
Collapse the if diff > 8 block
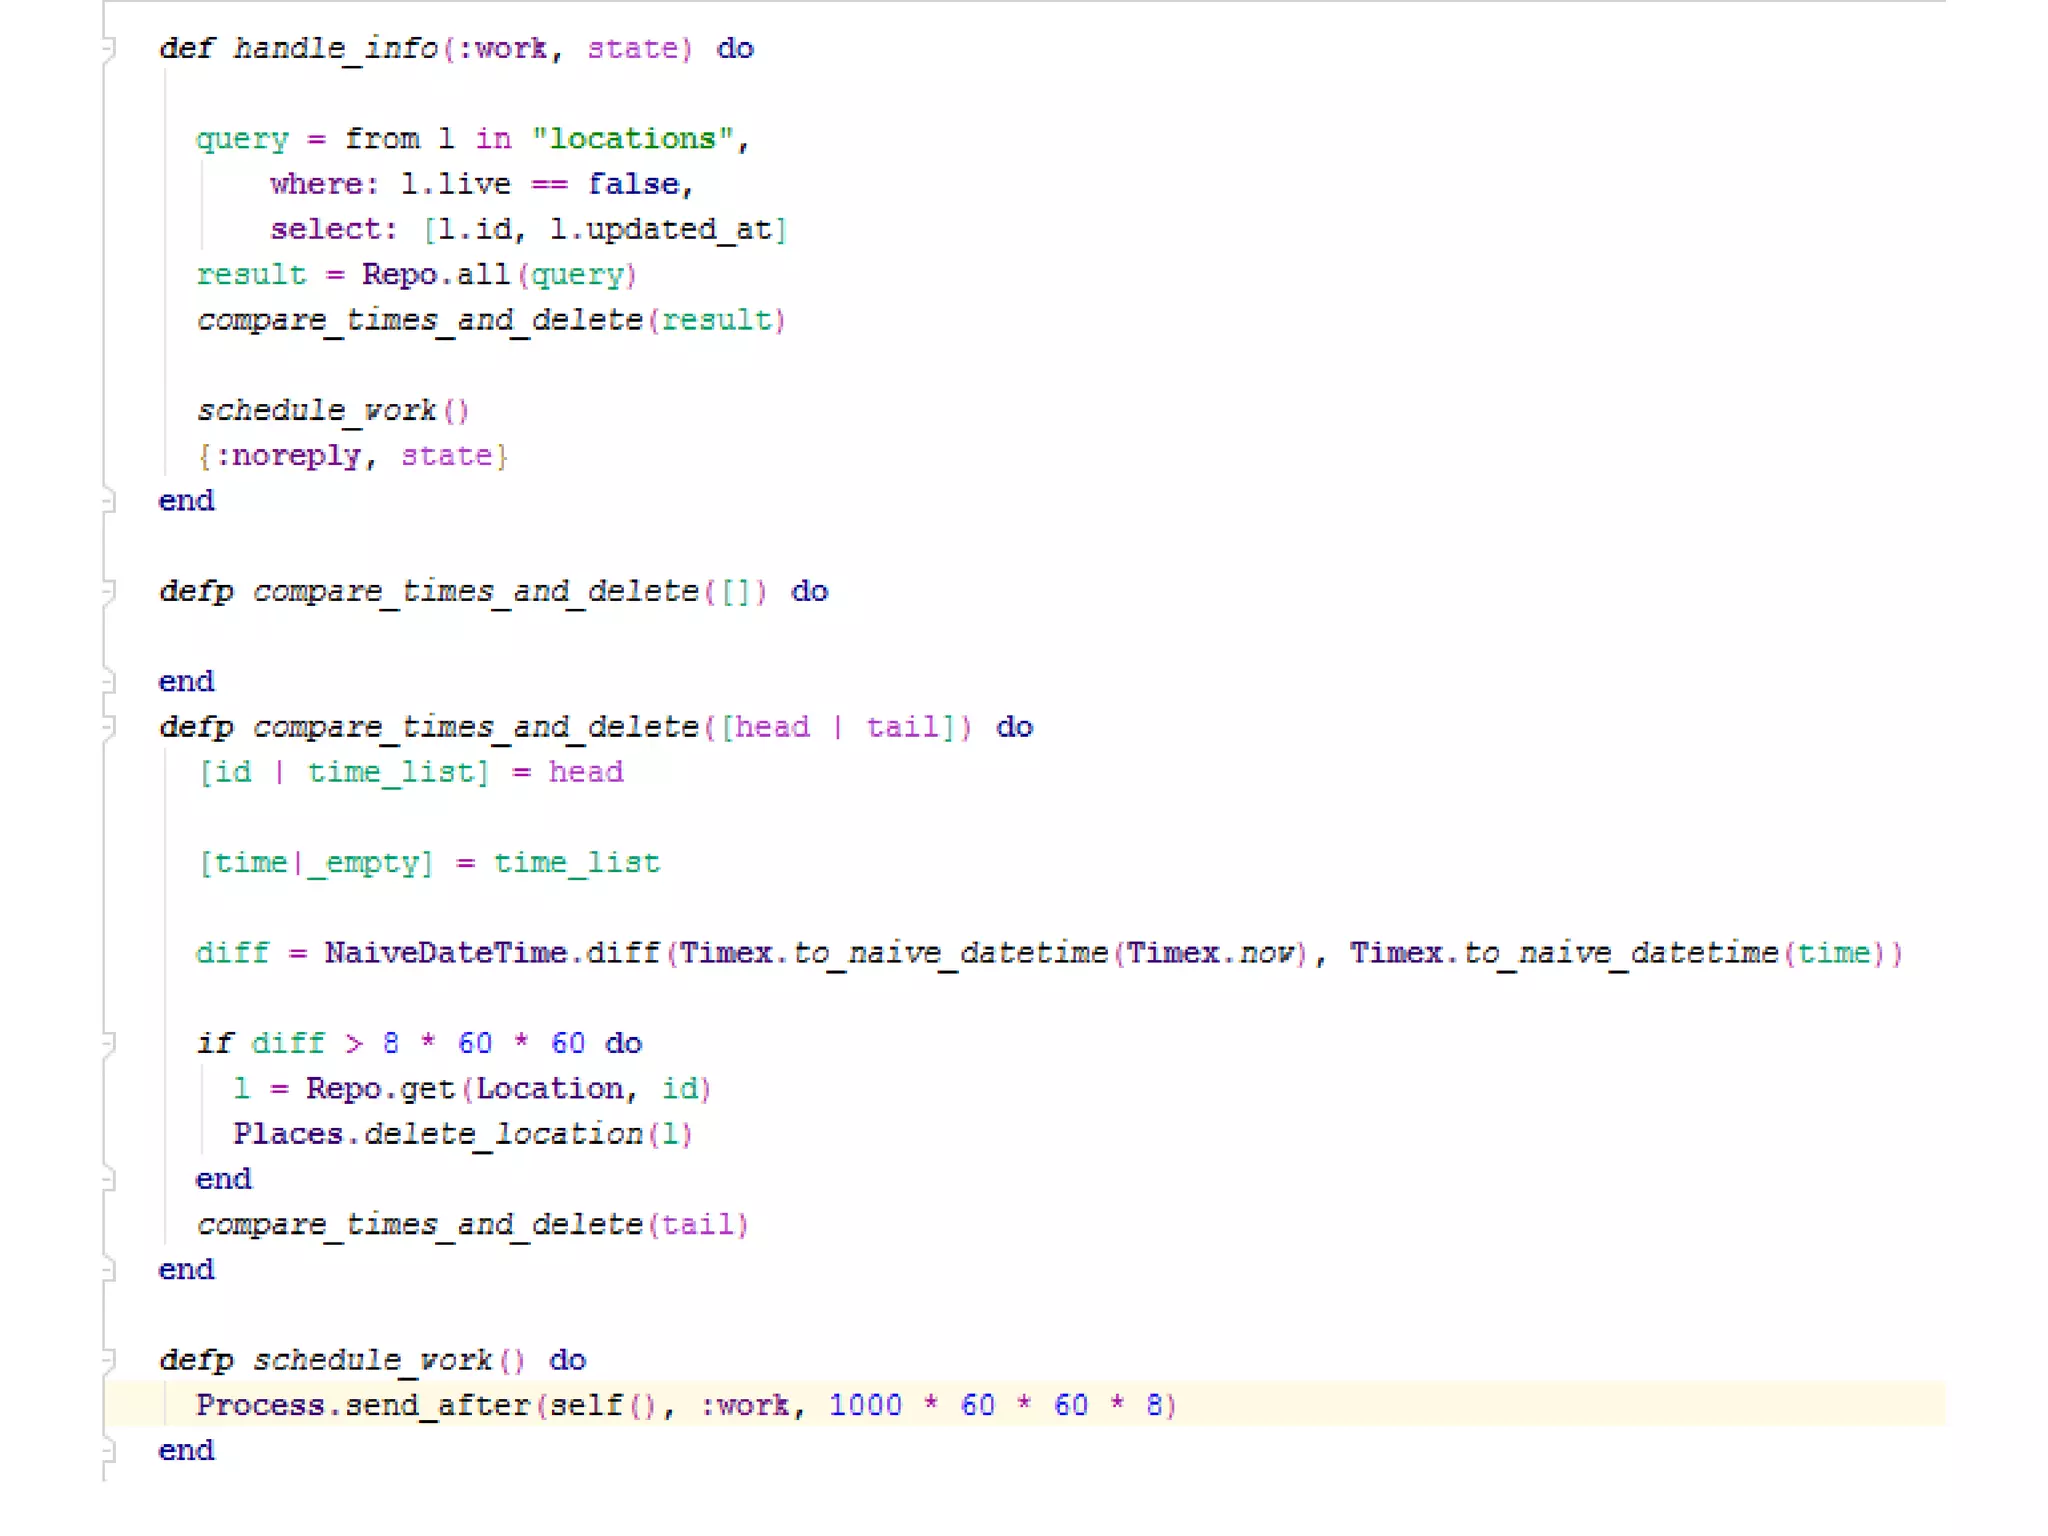(x=109, y=1043)
